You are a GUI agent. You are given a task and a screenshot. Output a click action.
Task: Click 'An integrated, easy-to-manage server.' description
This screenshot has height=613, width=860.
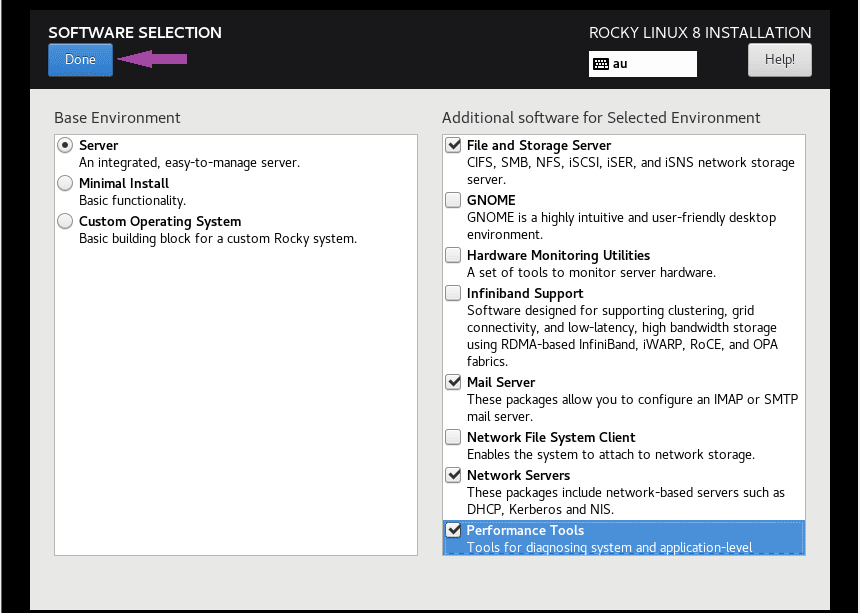pos(189,162)
